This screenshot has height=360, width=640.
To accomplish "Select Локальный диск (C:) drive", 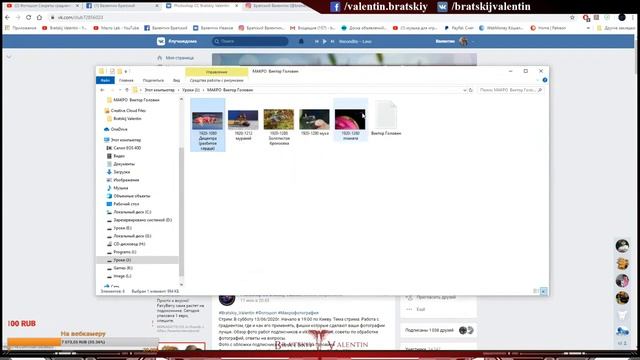I will (132, 212).
